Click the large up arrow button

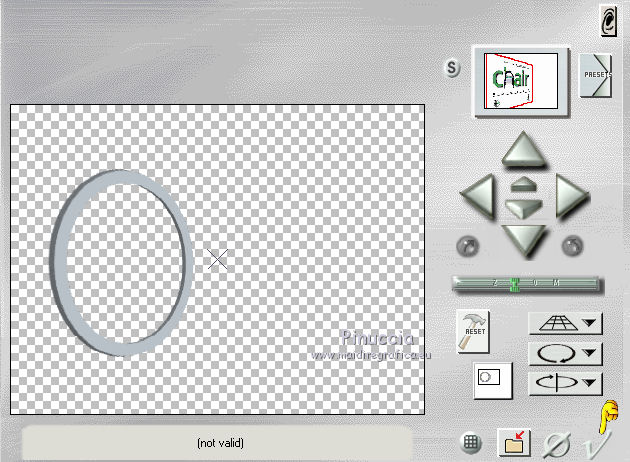tap(524, 149)
